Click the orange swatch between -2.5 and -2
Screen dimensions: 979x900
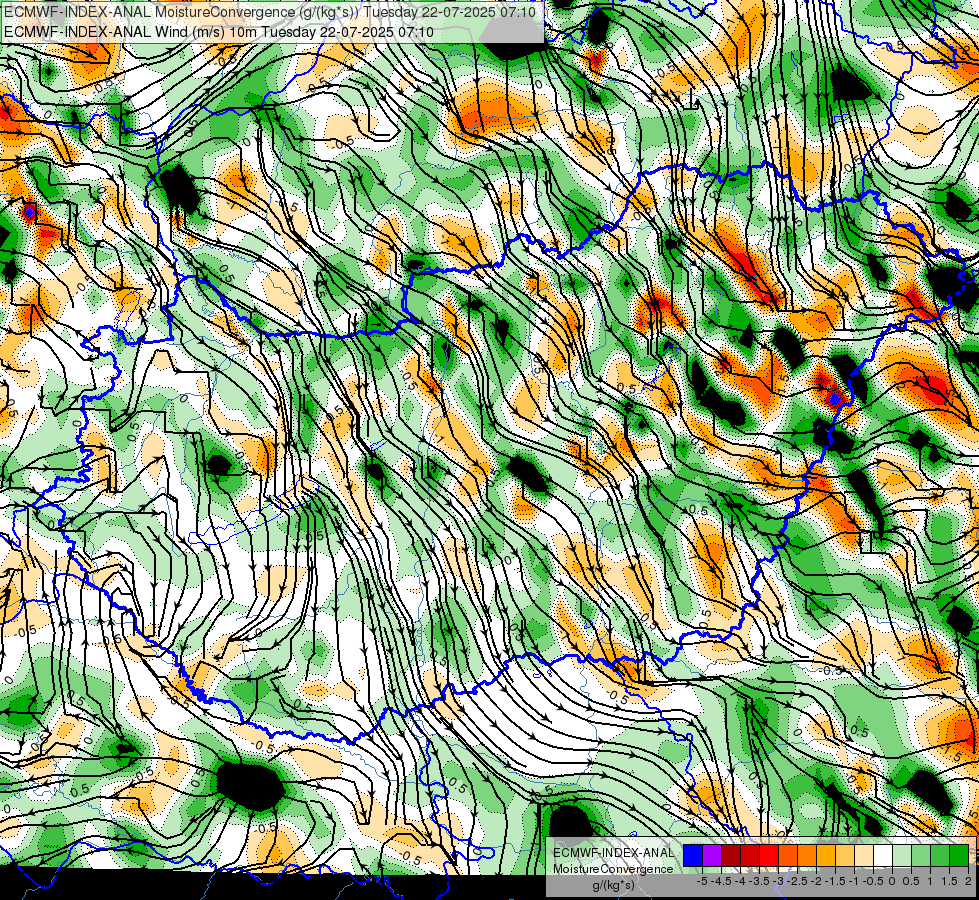[807, 855]
